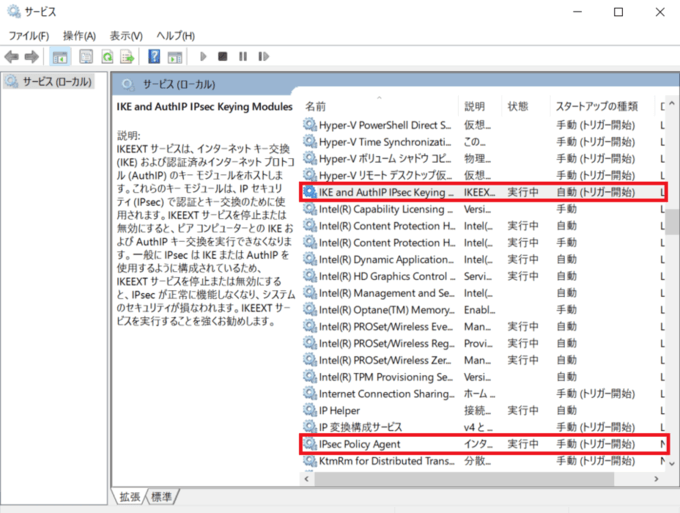Click the up arrow of vertical scrollbar
The image size is (680, 513).
[x=672, y=104]
